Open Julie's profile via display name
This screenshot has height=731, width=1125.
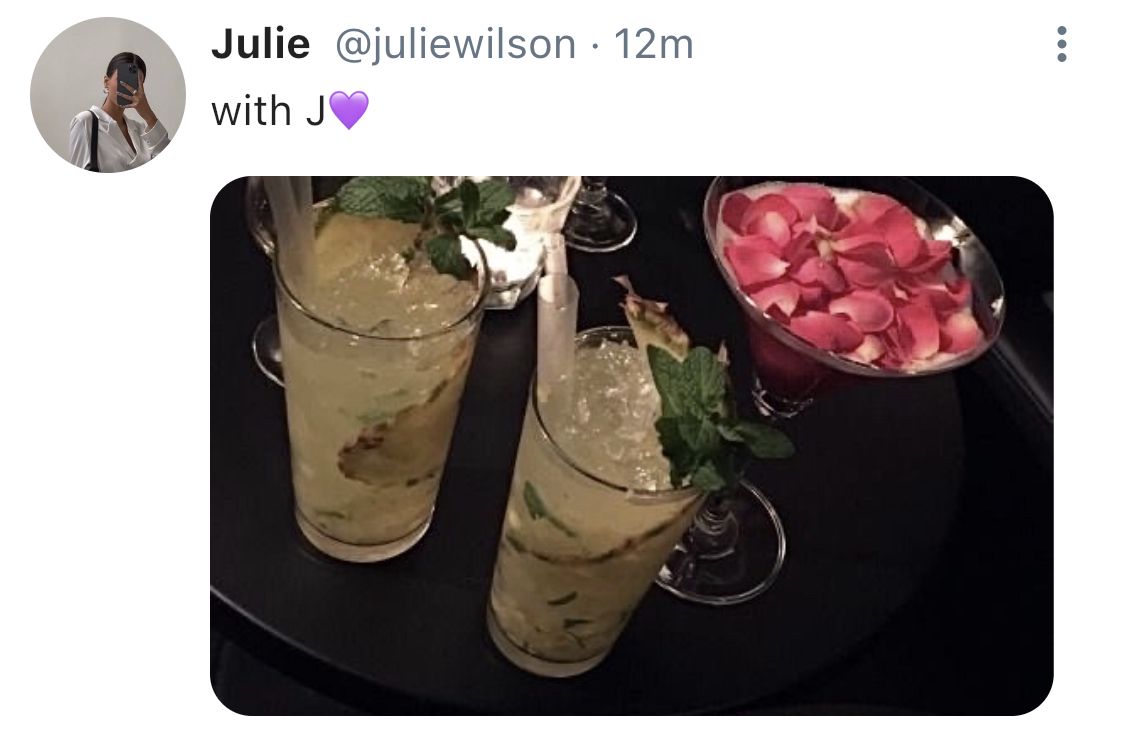tap(260, 44)
